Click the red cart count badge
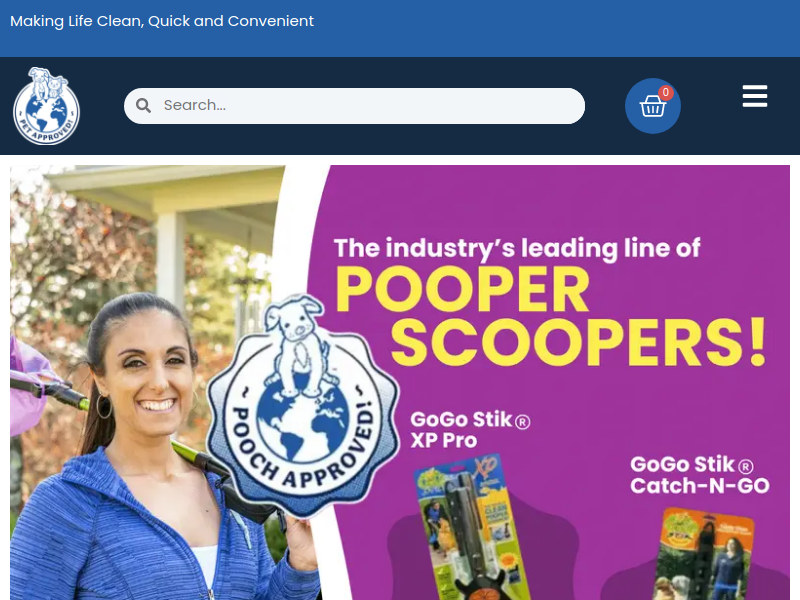 tap(665, 92)
